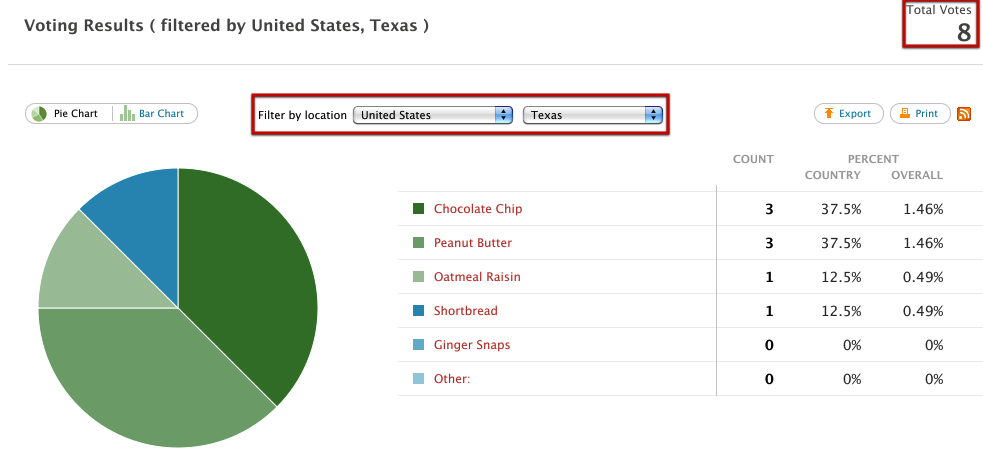
Task: Click the RSS feed icon
Action: pos(965,114)
